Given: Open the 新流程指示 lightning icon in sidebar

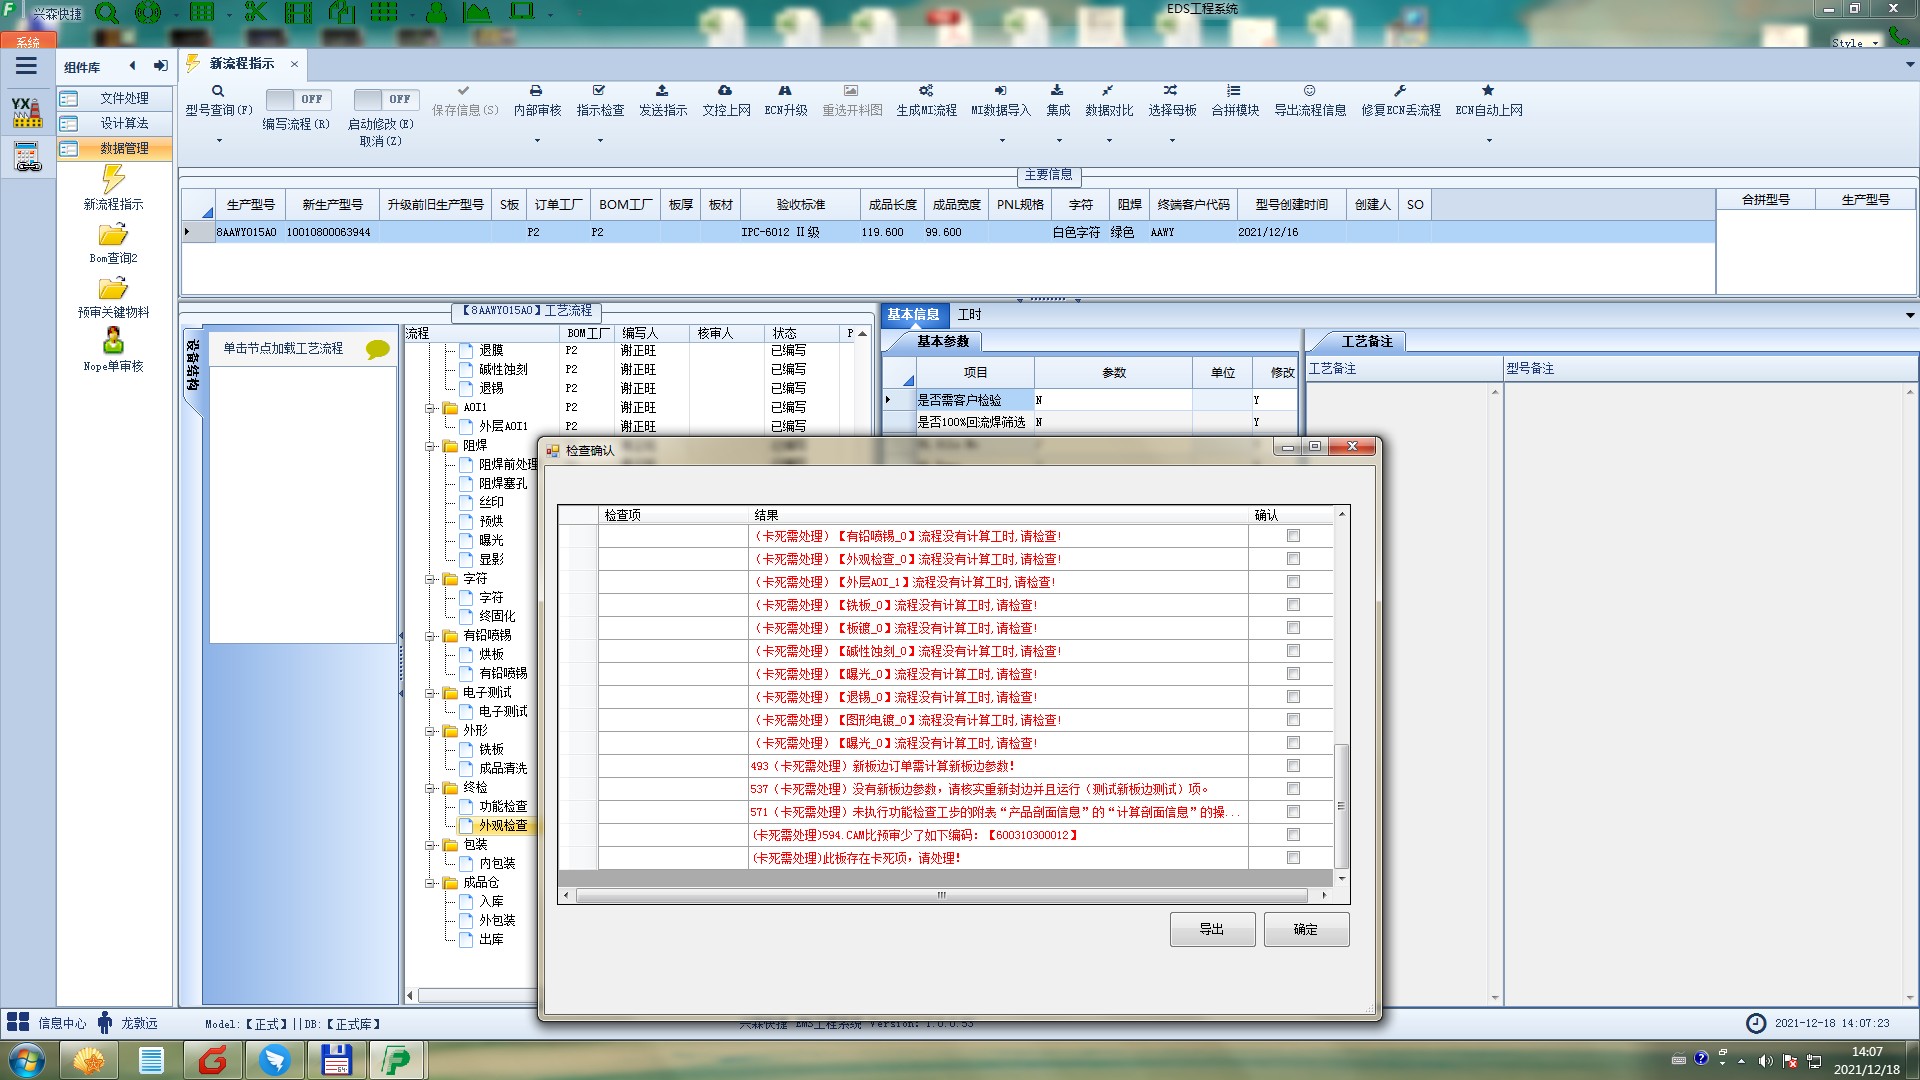Looking at the screenshot, I should point(113,180).
